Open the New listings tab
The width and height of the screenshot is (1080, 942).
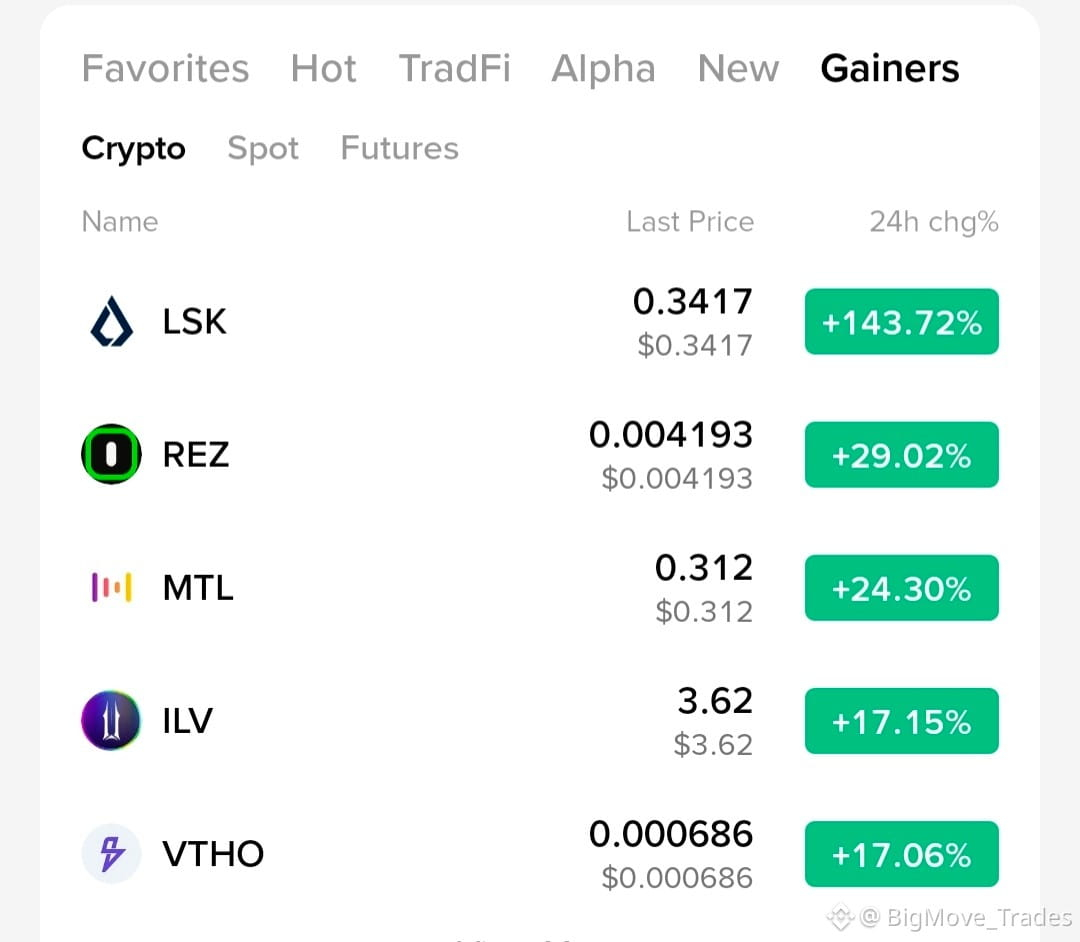click(738, 68)
